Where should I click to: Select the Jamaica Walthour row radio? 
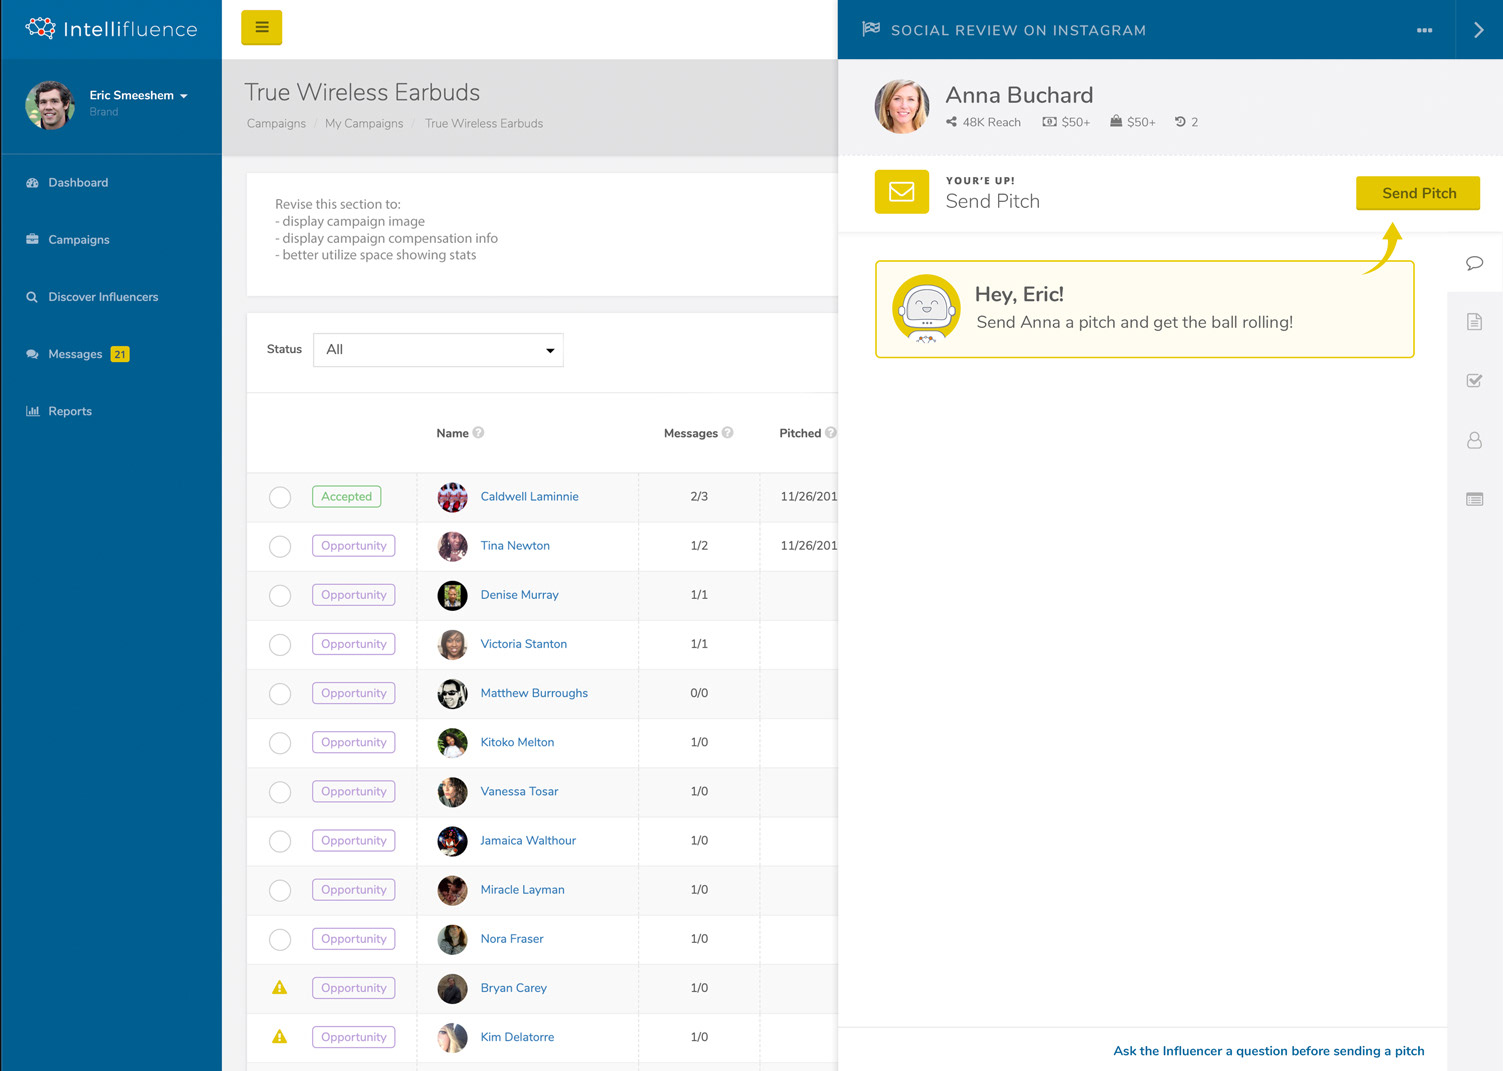(x=280, y=841)
